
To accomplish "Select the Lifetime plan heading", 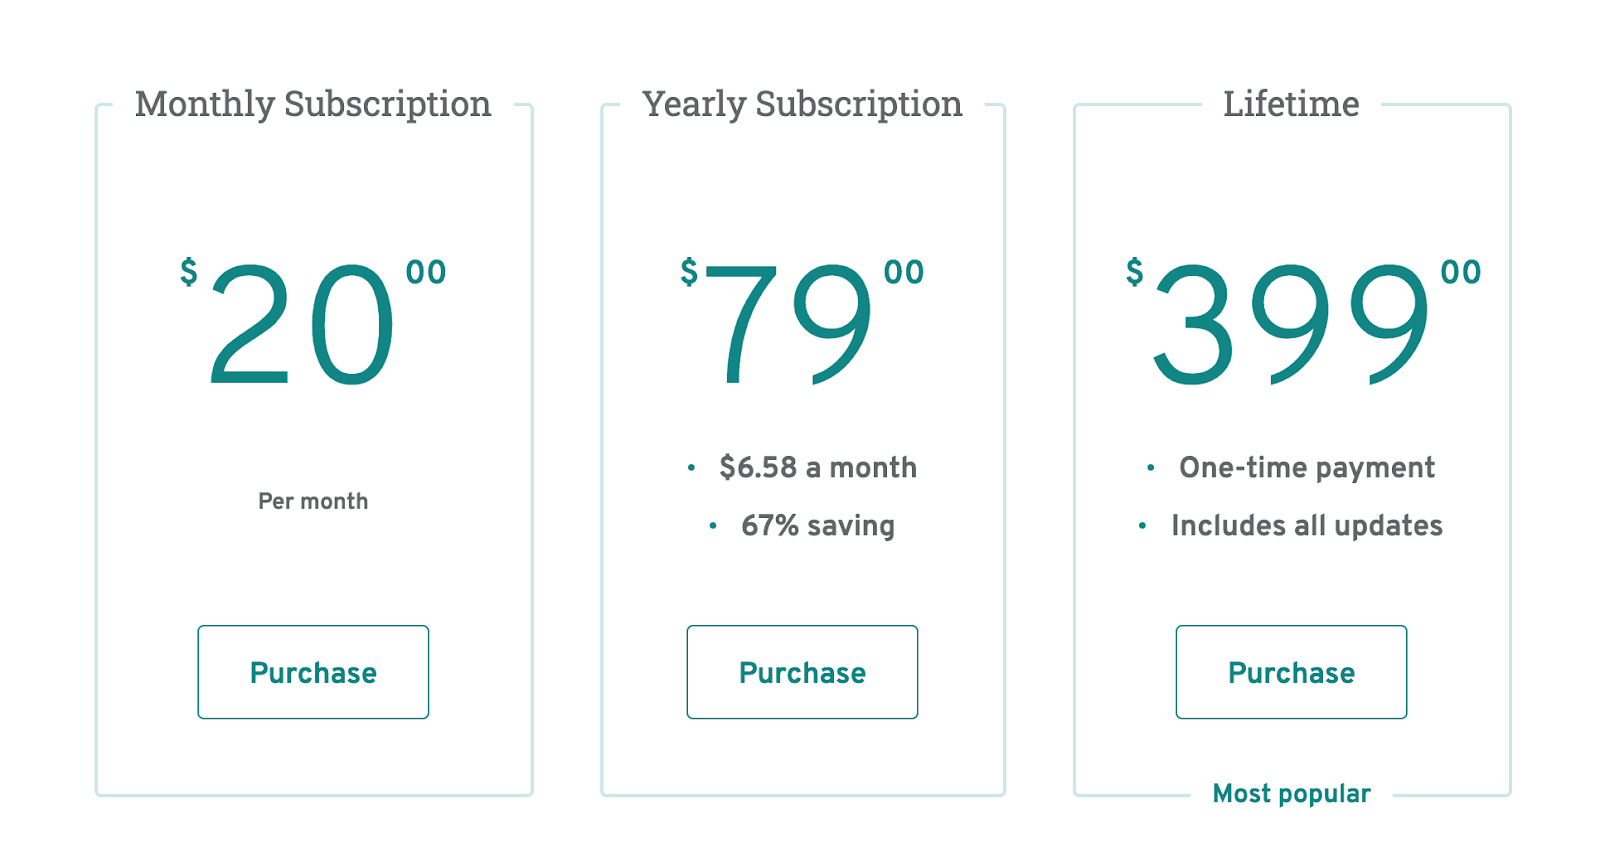I will (x=1291, y=104).
